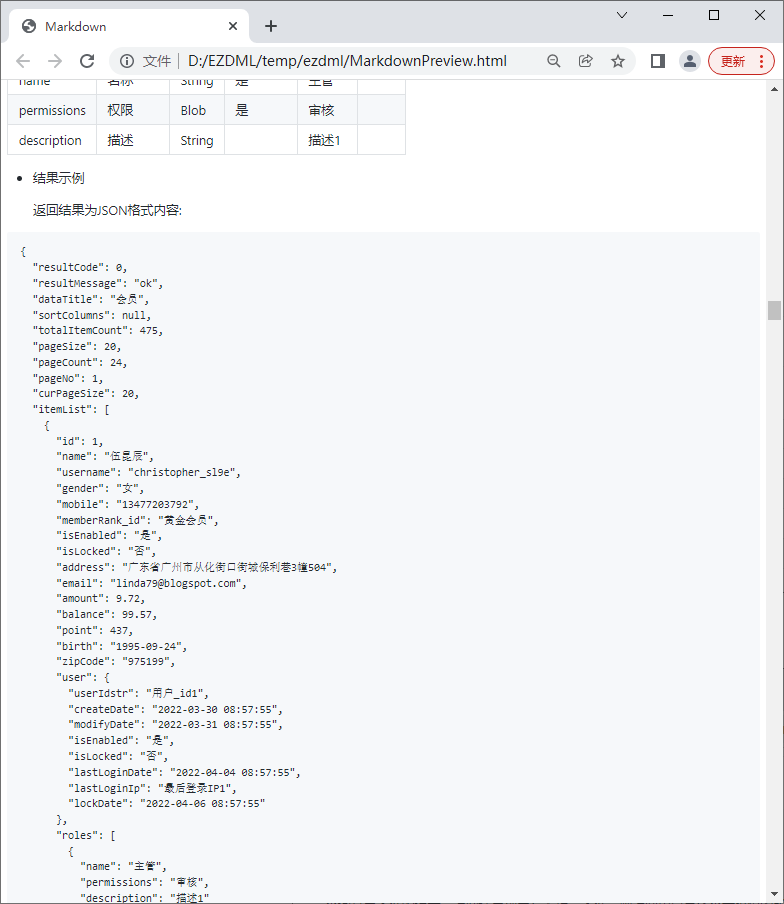Click the 'String' cell in description row
This screenshot has width=784, height=904.
[x=197, y=140]
